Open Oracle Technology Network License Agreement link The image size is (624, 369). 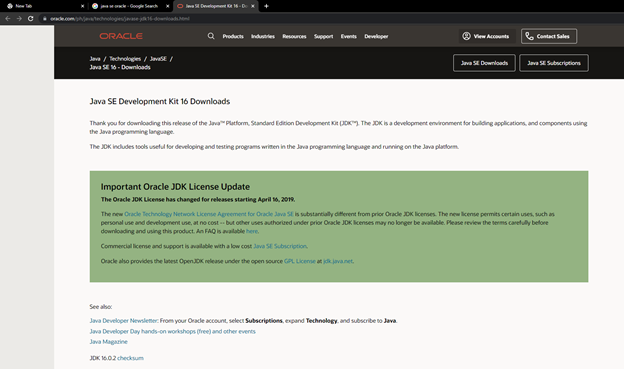pos(209,214)
